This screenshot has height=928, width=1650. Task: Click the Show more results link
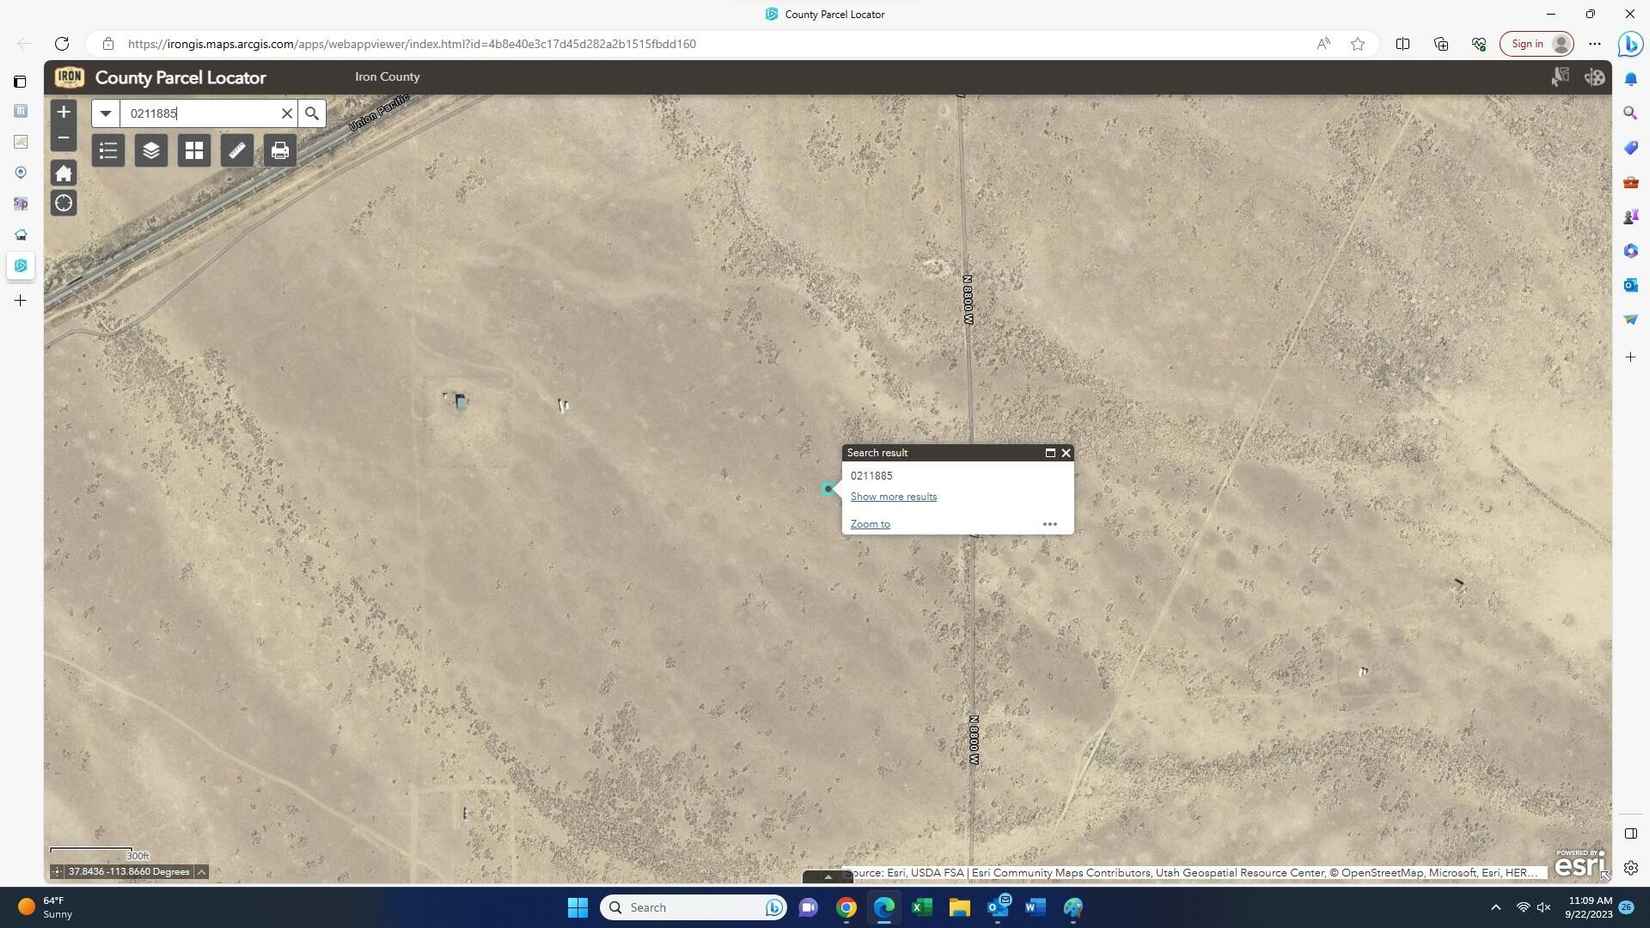[893, 497]
